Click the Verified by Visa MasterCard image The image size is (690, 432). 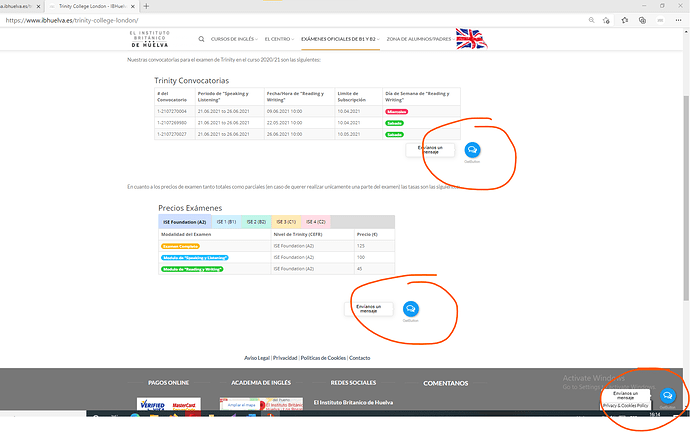pyautogui.click(x=169, y=404)
